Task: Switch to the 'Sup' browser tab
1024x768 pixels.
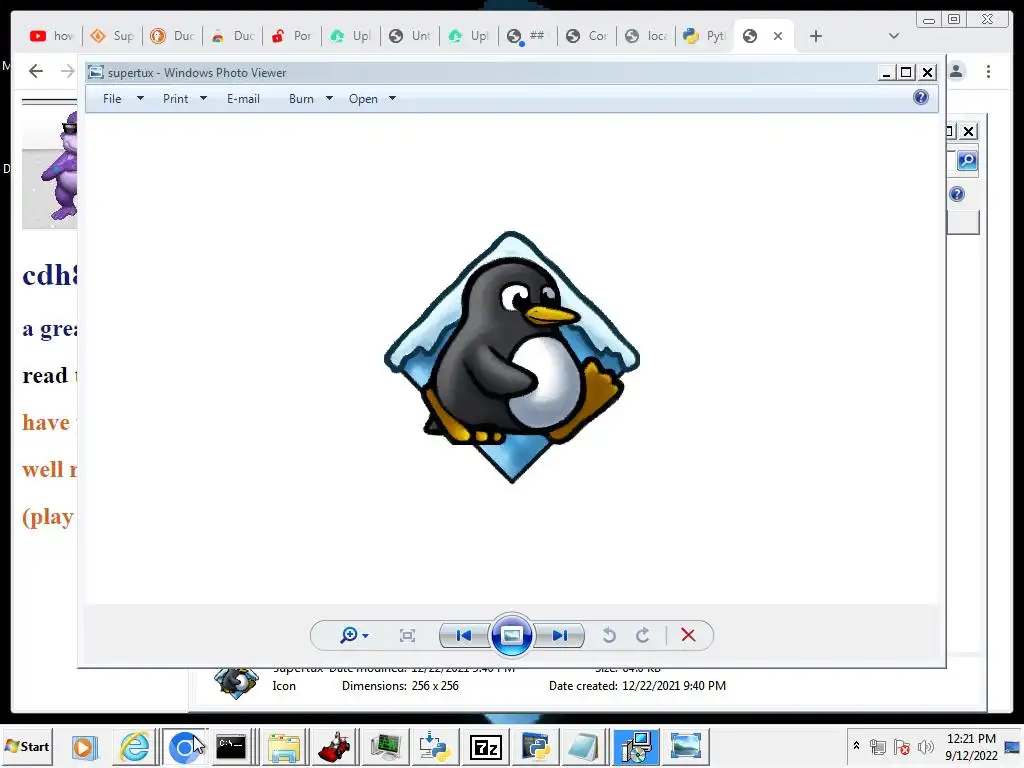Action: click(x=112, y=36)
